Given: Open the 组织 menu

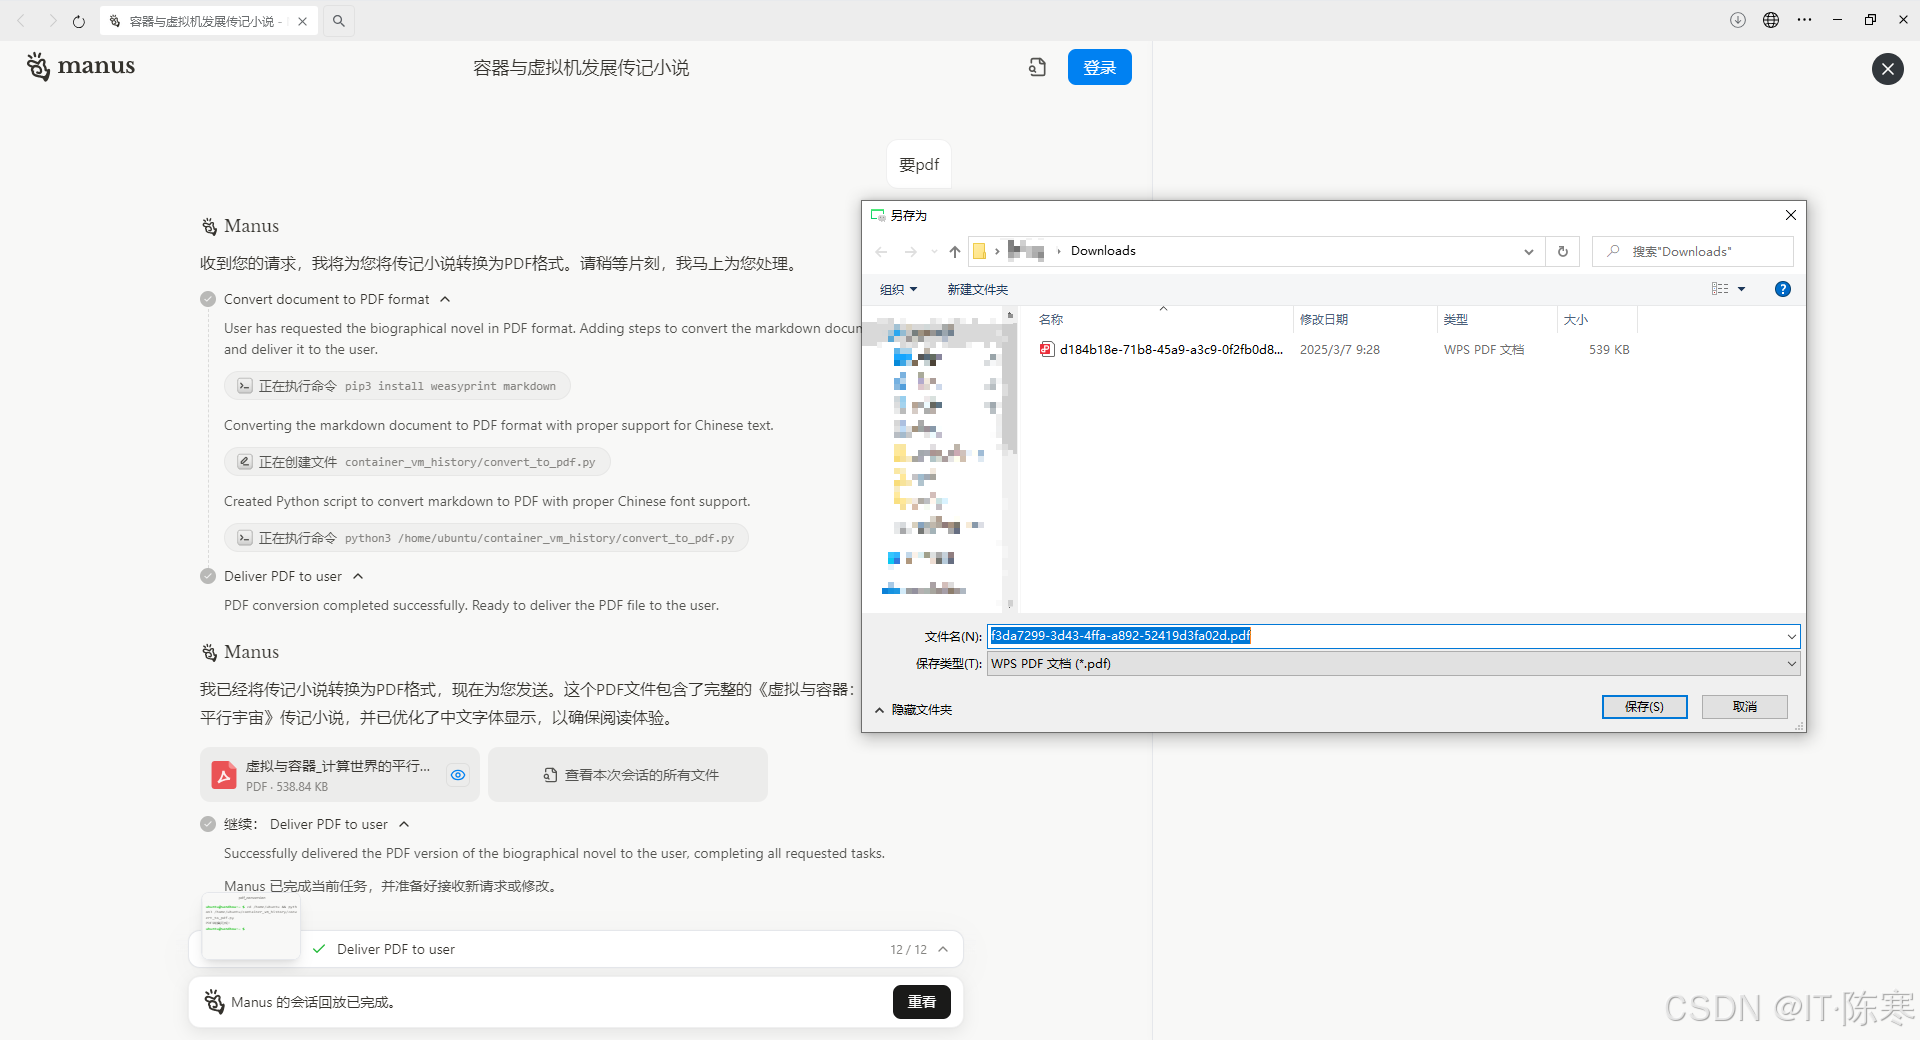Looking at the screenshot, I should tap(898, 289).
